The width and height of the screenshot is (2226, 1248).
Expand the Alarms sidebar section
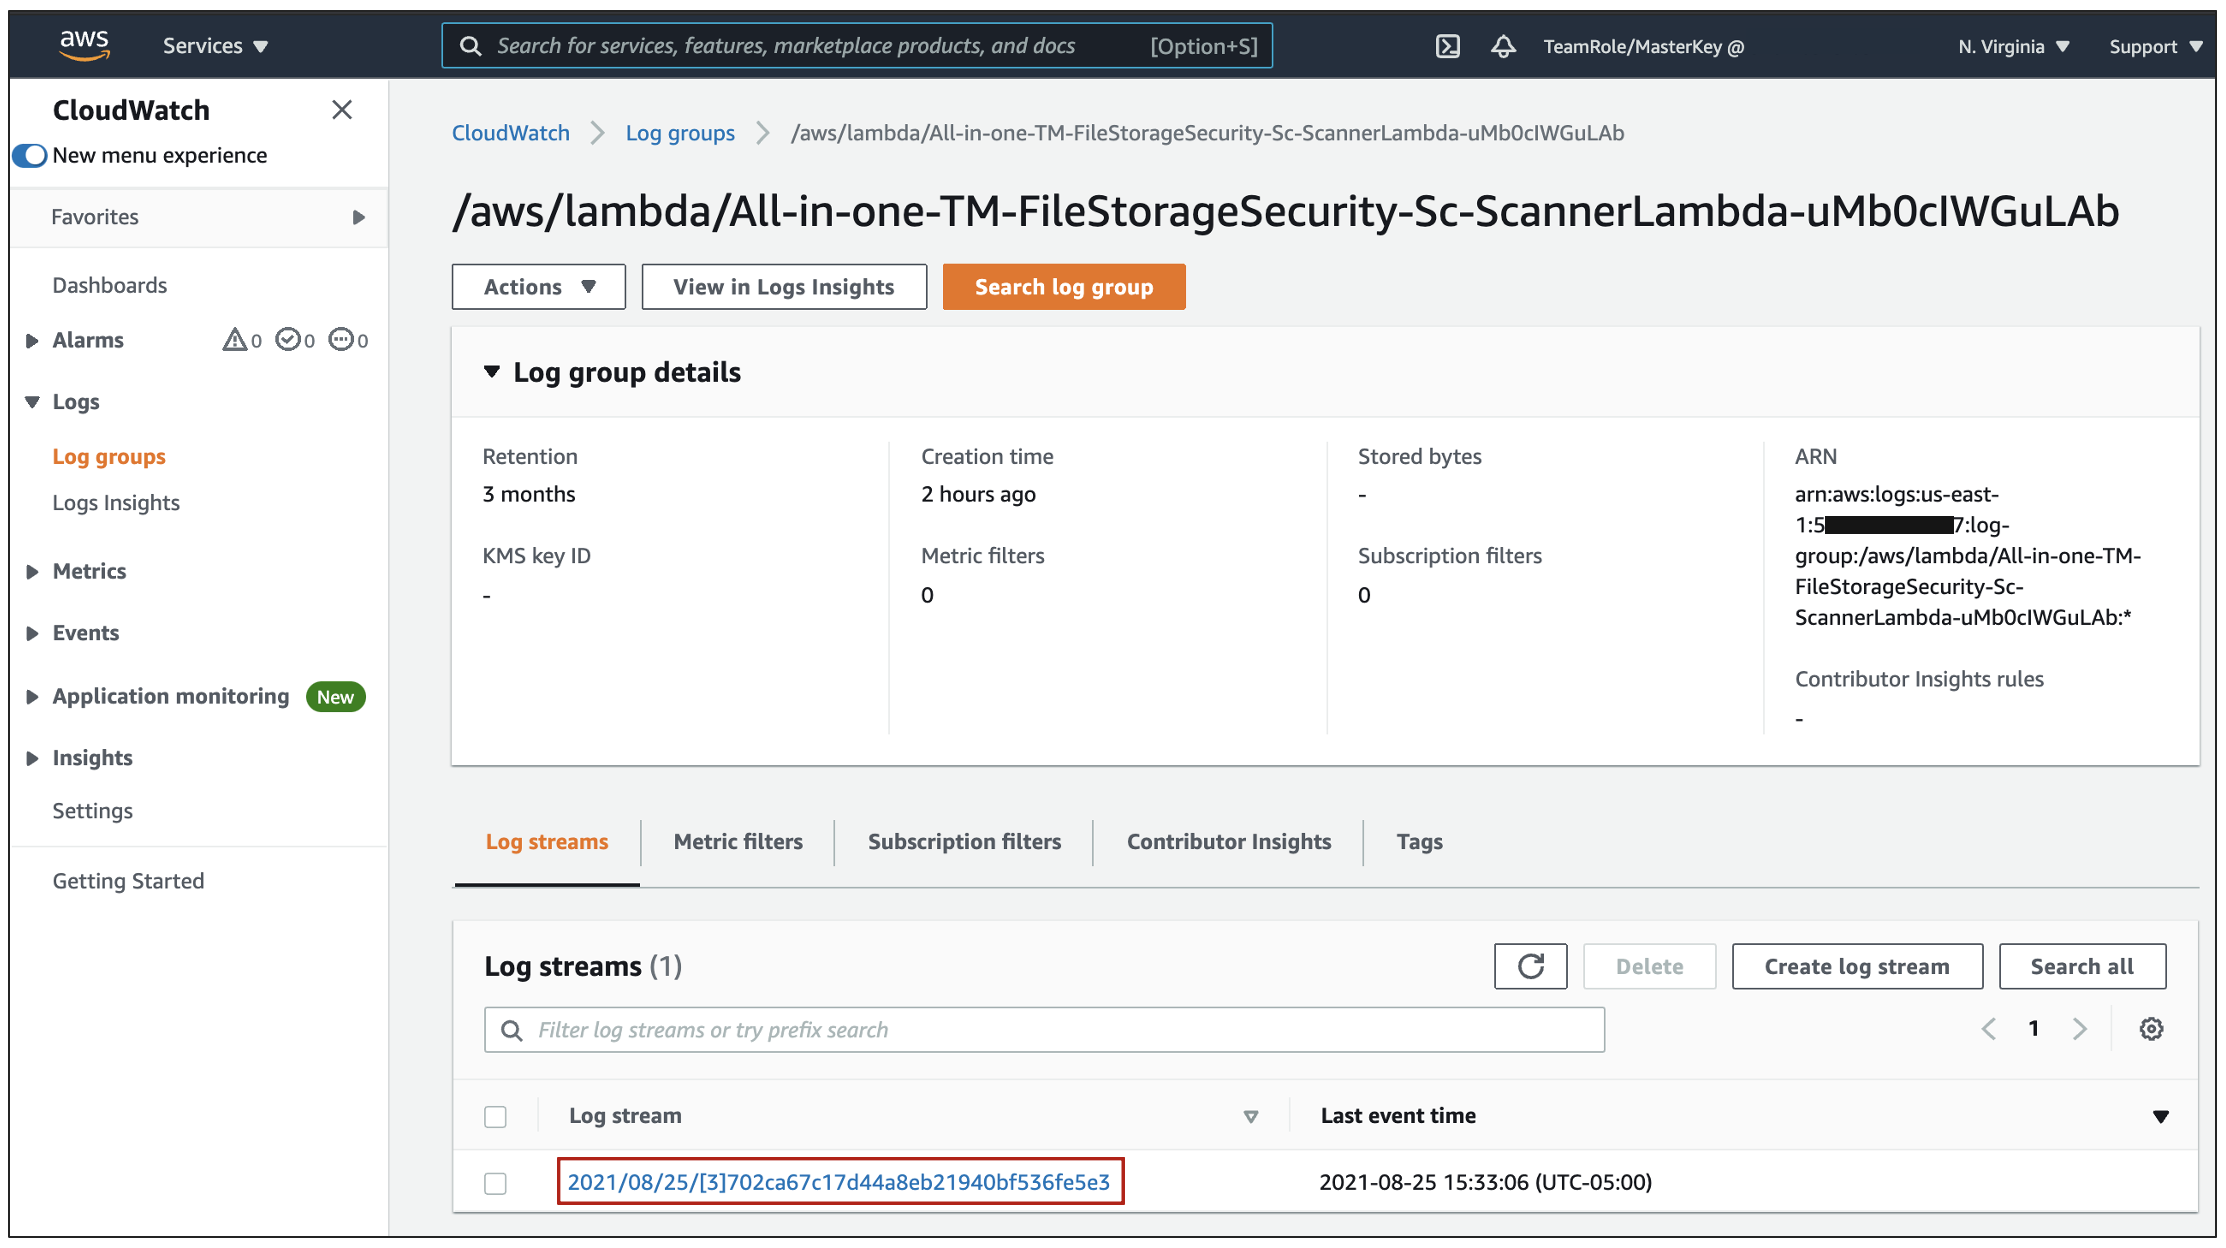tap(32, 340)
